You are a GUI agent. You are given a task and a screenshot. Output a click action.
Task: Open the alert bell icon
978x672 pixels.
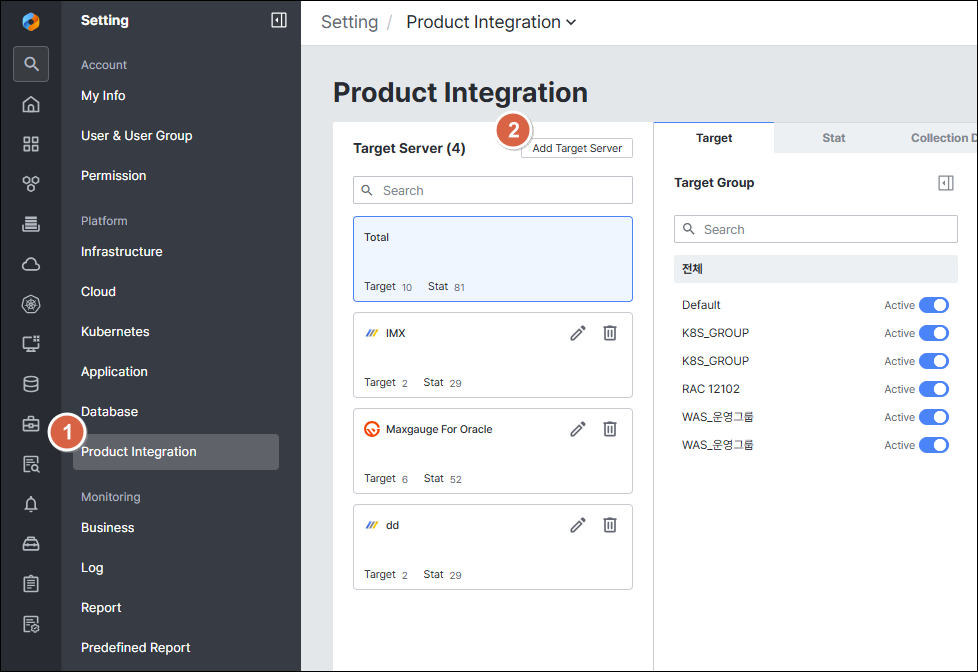[31, 504]
